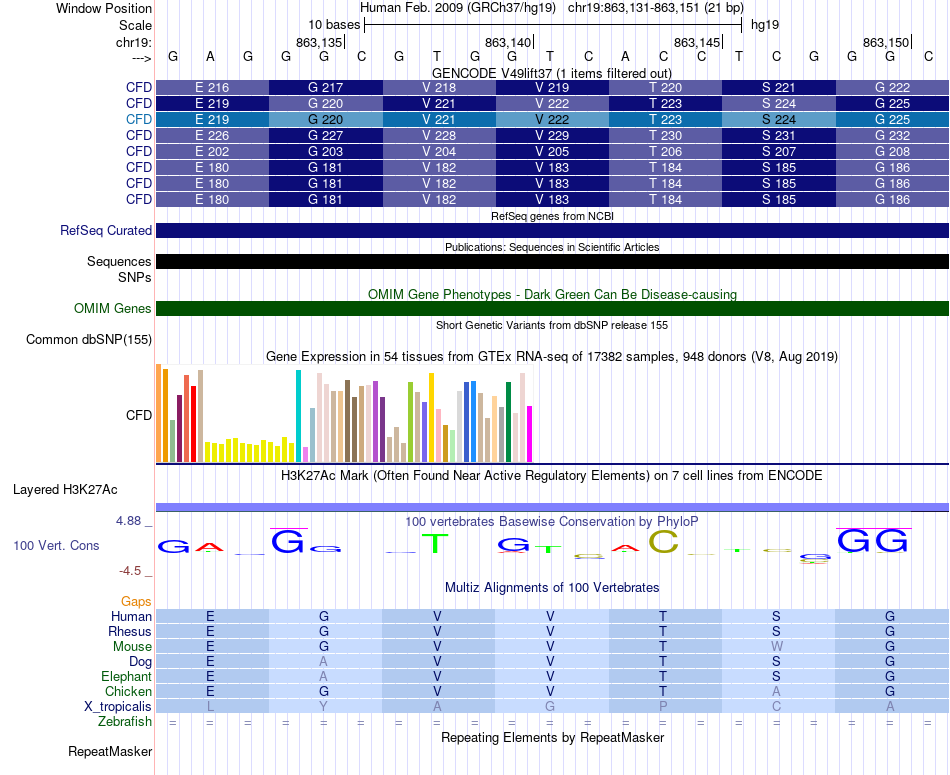Click the hg19 assembly label by scale

point(765,25)
